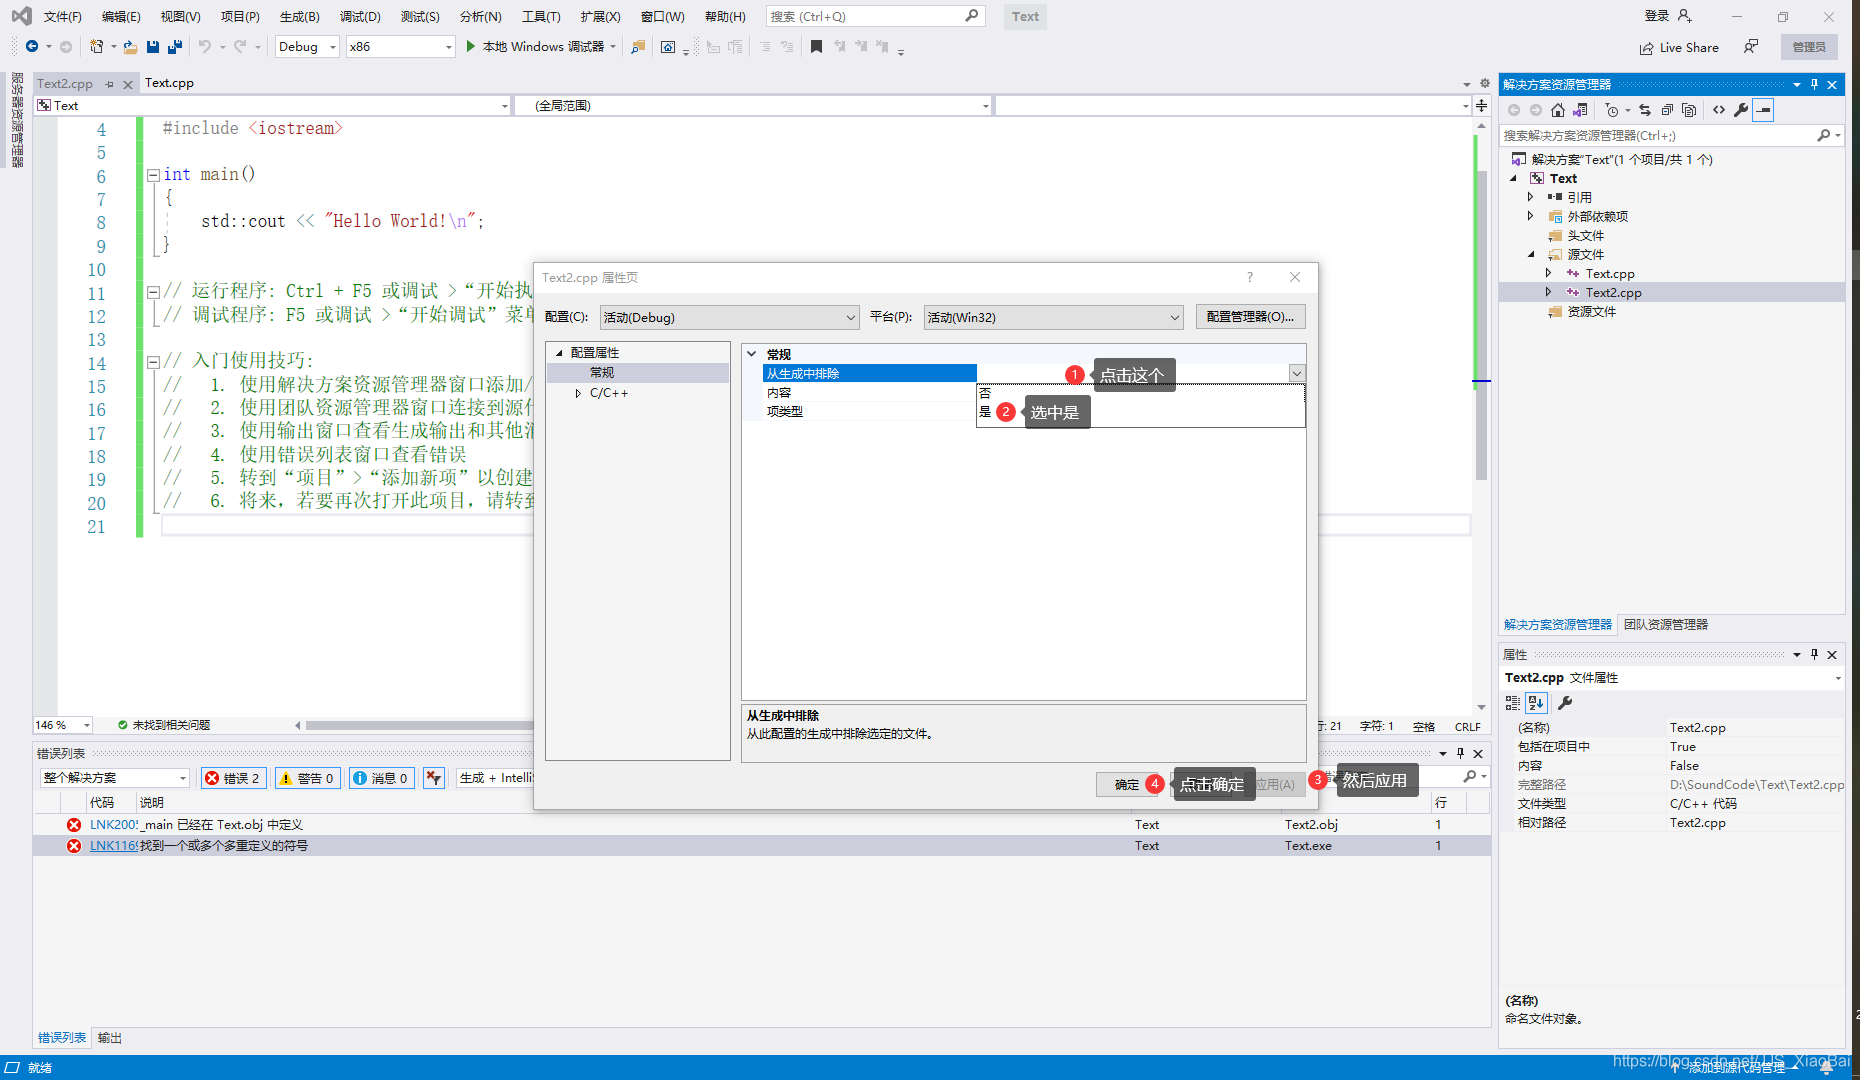This screenshot has width=1860, height=1080.
Task: Pin the Text2.cpp editor tab
Action: click(x=110, y=84)
